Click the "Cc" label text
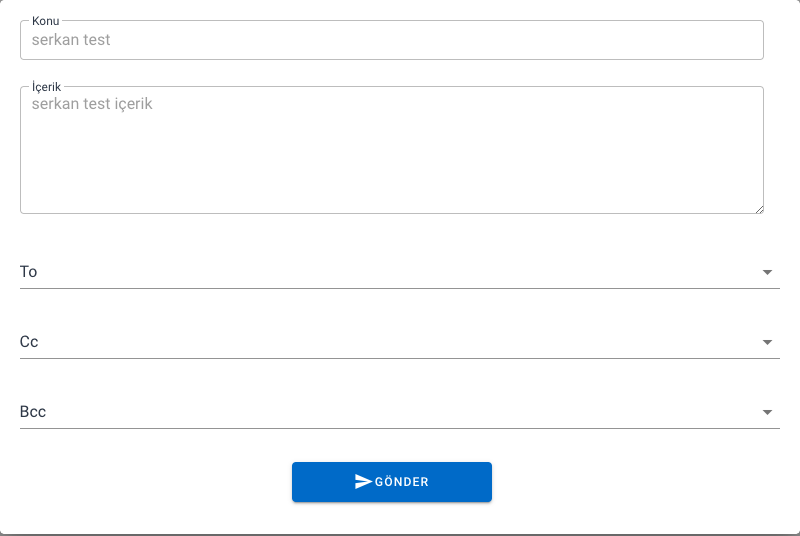Viewport: 800px width, 536px height. [x=29, y=342]
